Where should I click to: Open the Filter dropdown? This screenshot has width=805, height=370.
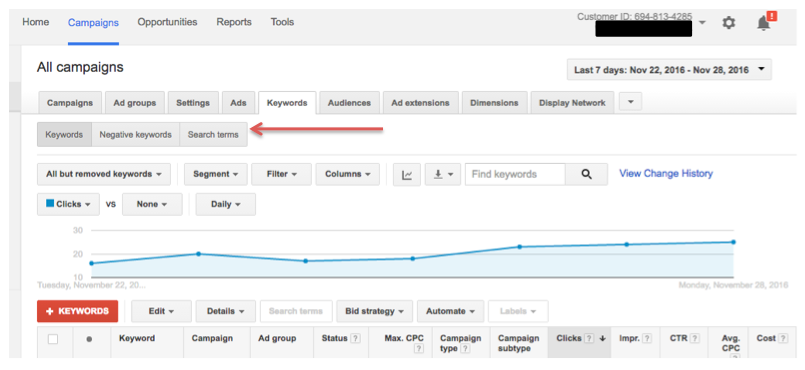pos(281,174)
